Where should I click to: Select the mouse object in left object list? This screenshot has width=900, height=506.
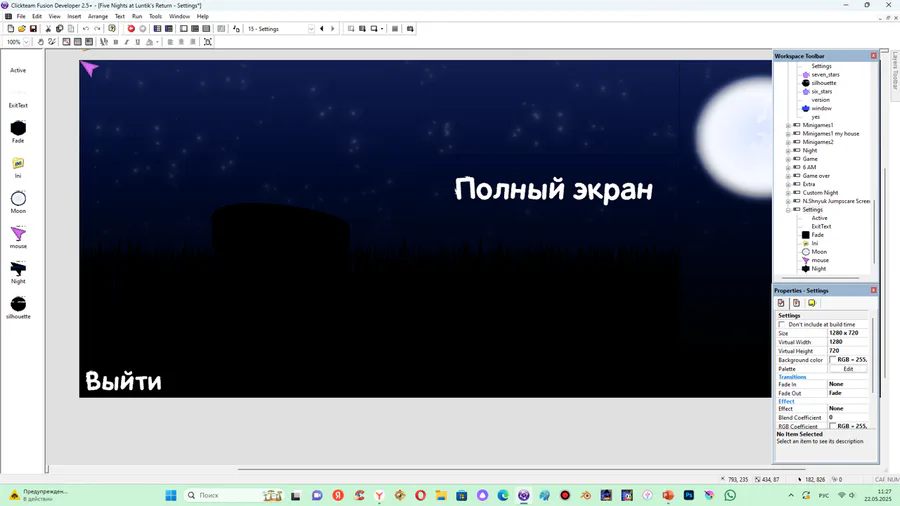click(x=18, y=238)
